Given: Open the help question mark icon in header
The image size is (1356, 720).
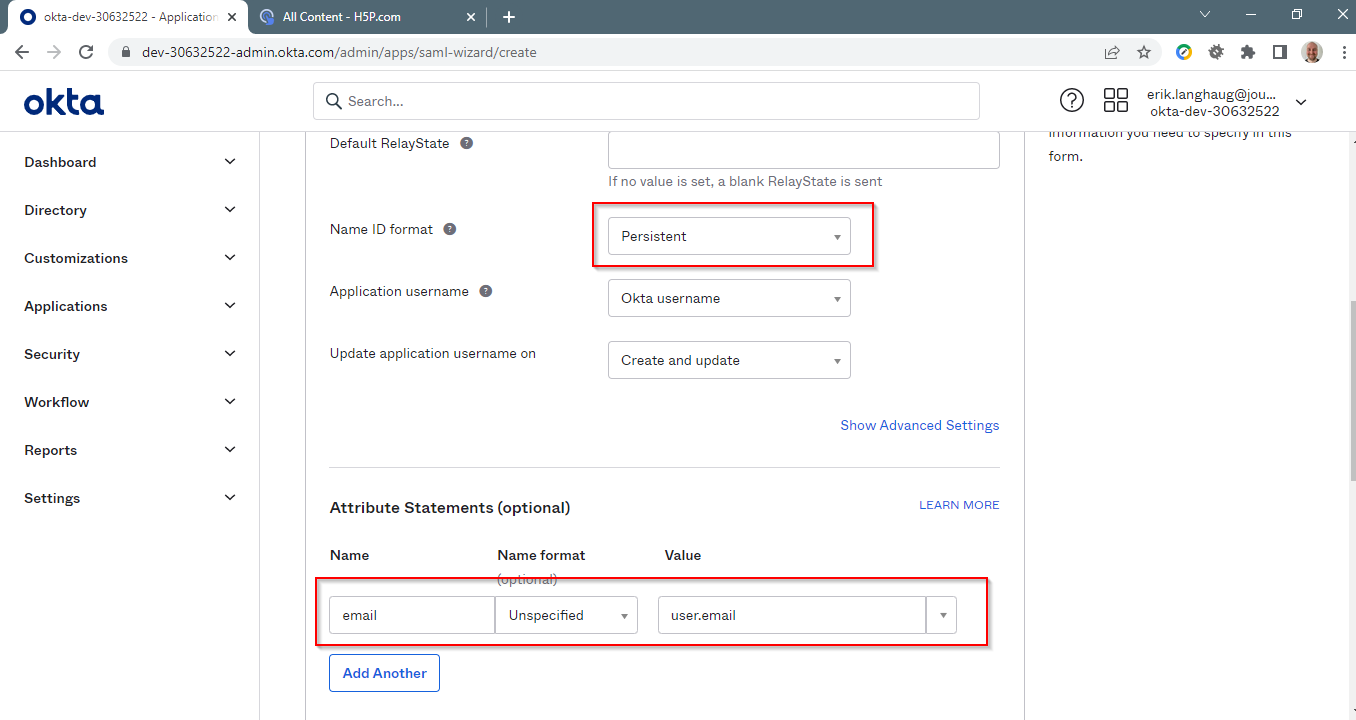Looking at the screenshot, I should pos(1071,100).
